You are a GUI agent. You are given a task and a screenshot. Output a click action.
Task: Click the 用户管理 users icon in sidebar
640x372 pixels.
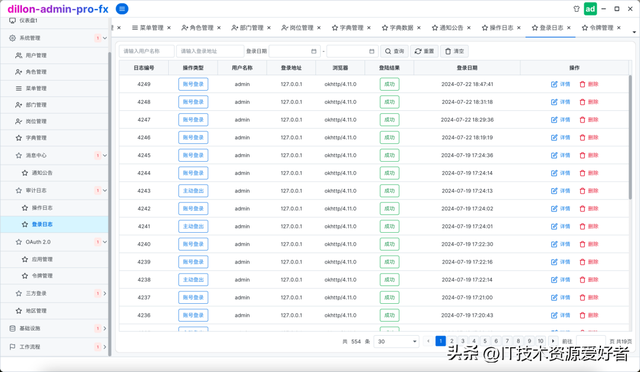[18, 55]
